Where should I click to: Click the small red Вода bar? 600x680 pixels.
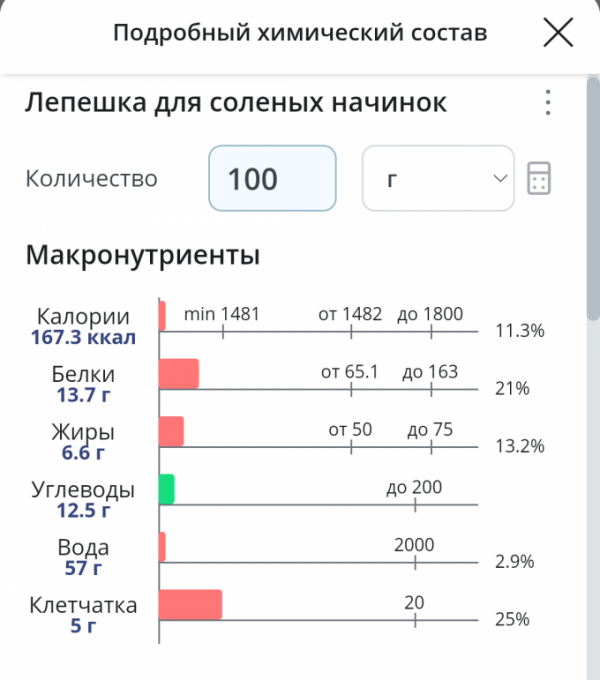tap(162, 547)
